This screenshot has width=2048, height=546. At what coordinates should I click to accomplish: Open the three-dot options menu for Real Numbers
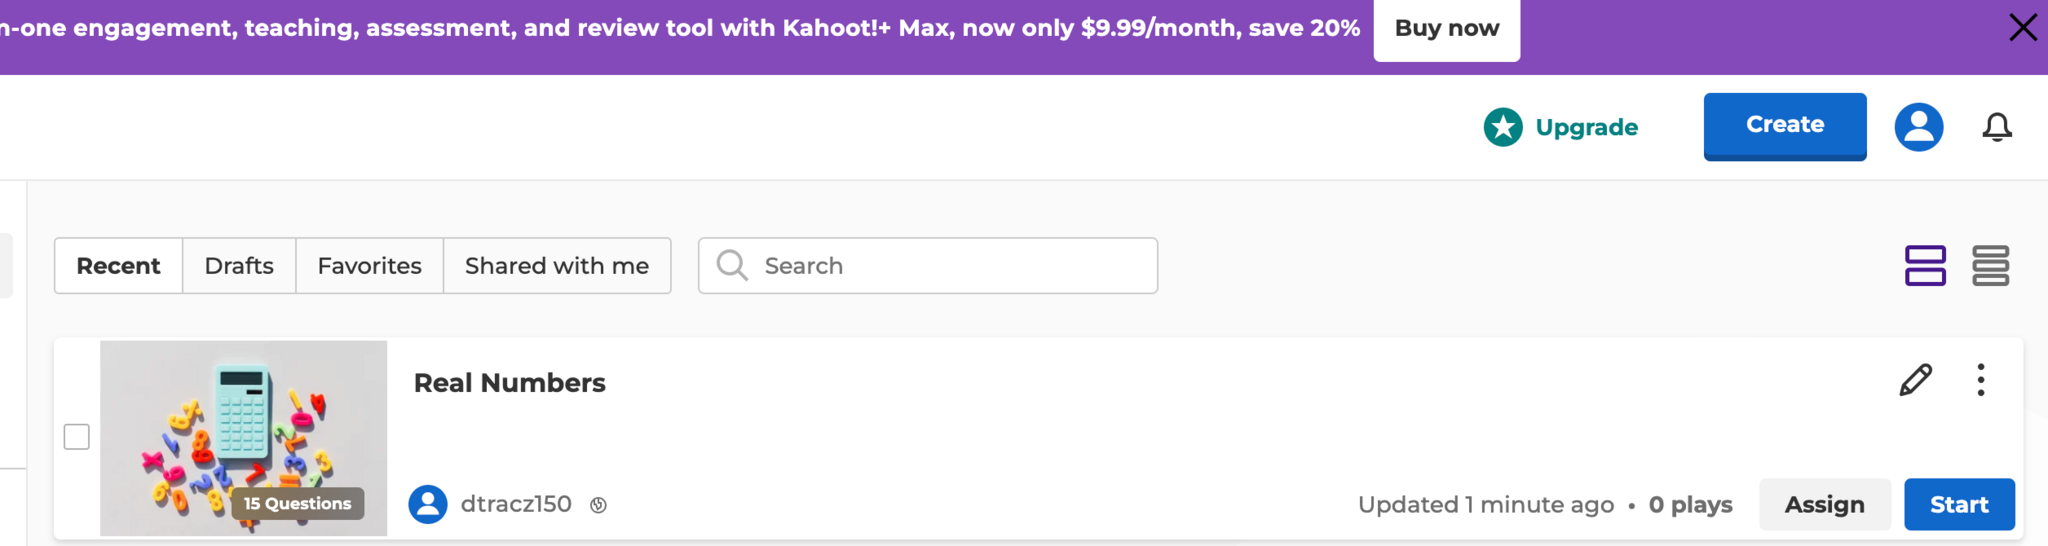[1980, 380]
